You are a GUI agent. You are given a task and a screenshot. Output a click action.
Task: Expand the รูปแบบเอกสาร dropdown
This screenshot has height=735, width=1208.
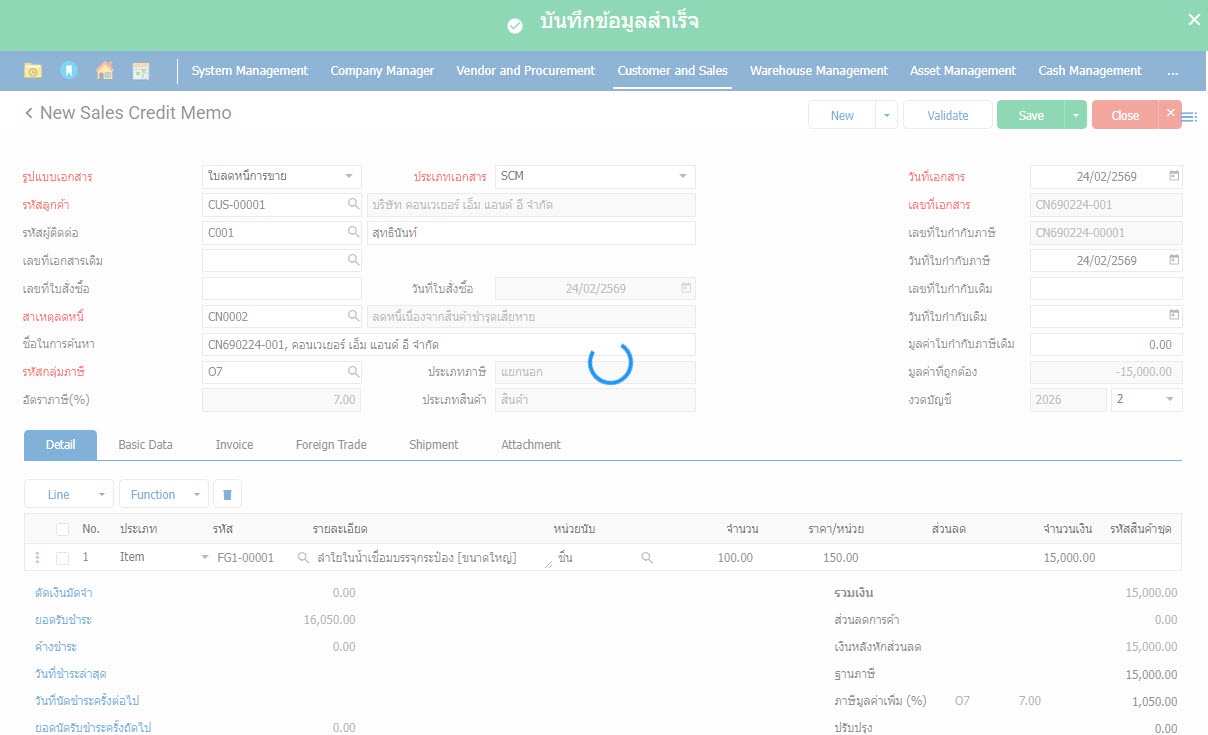[348, 177]
